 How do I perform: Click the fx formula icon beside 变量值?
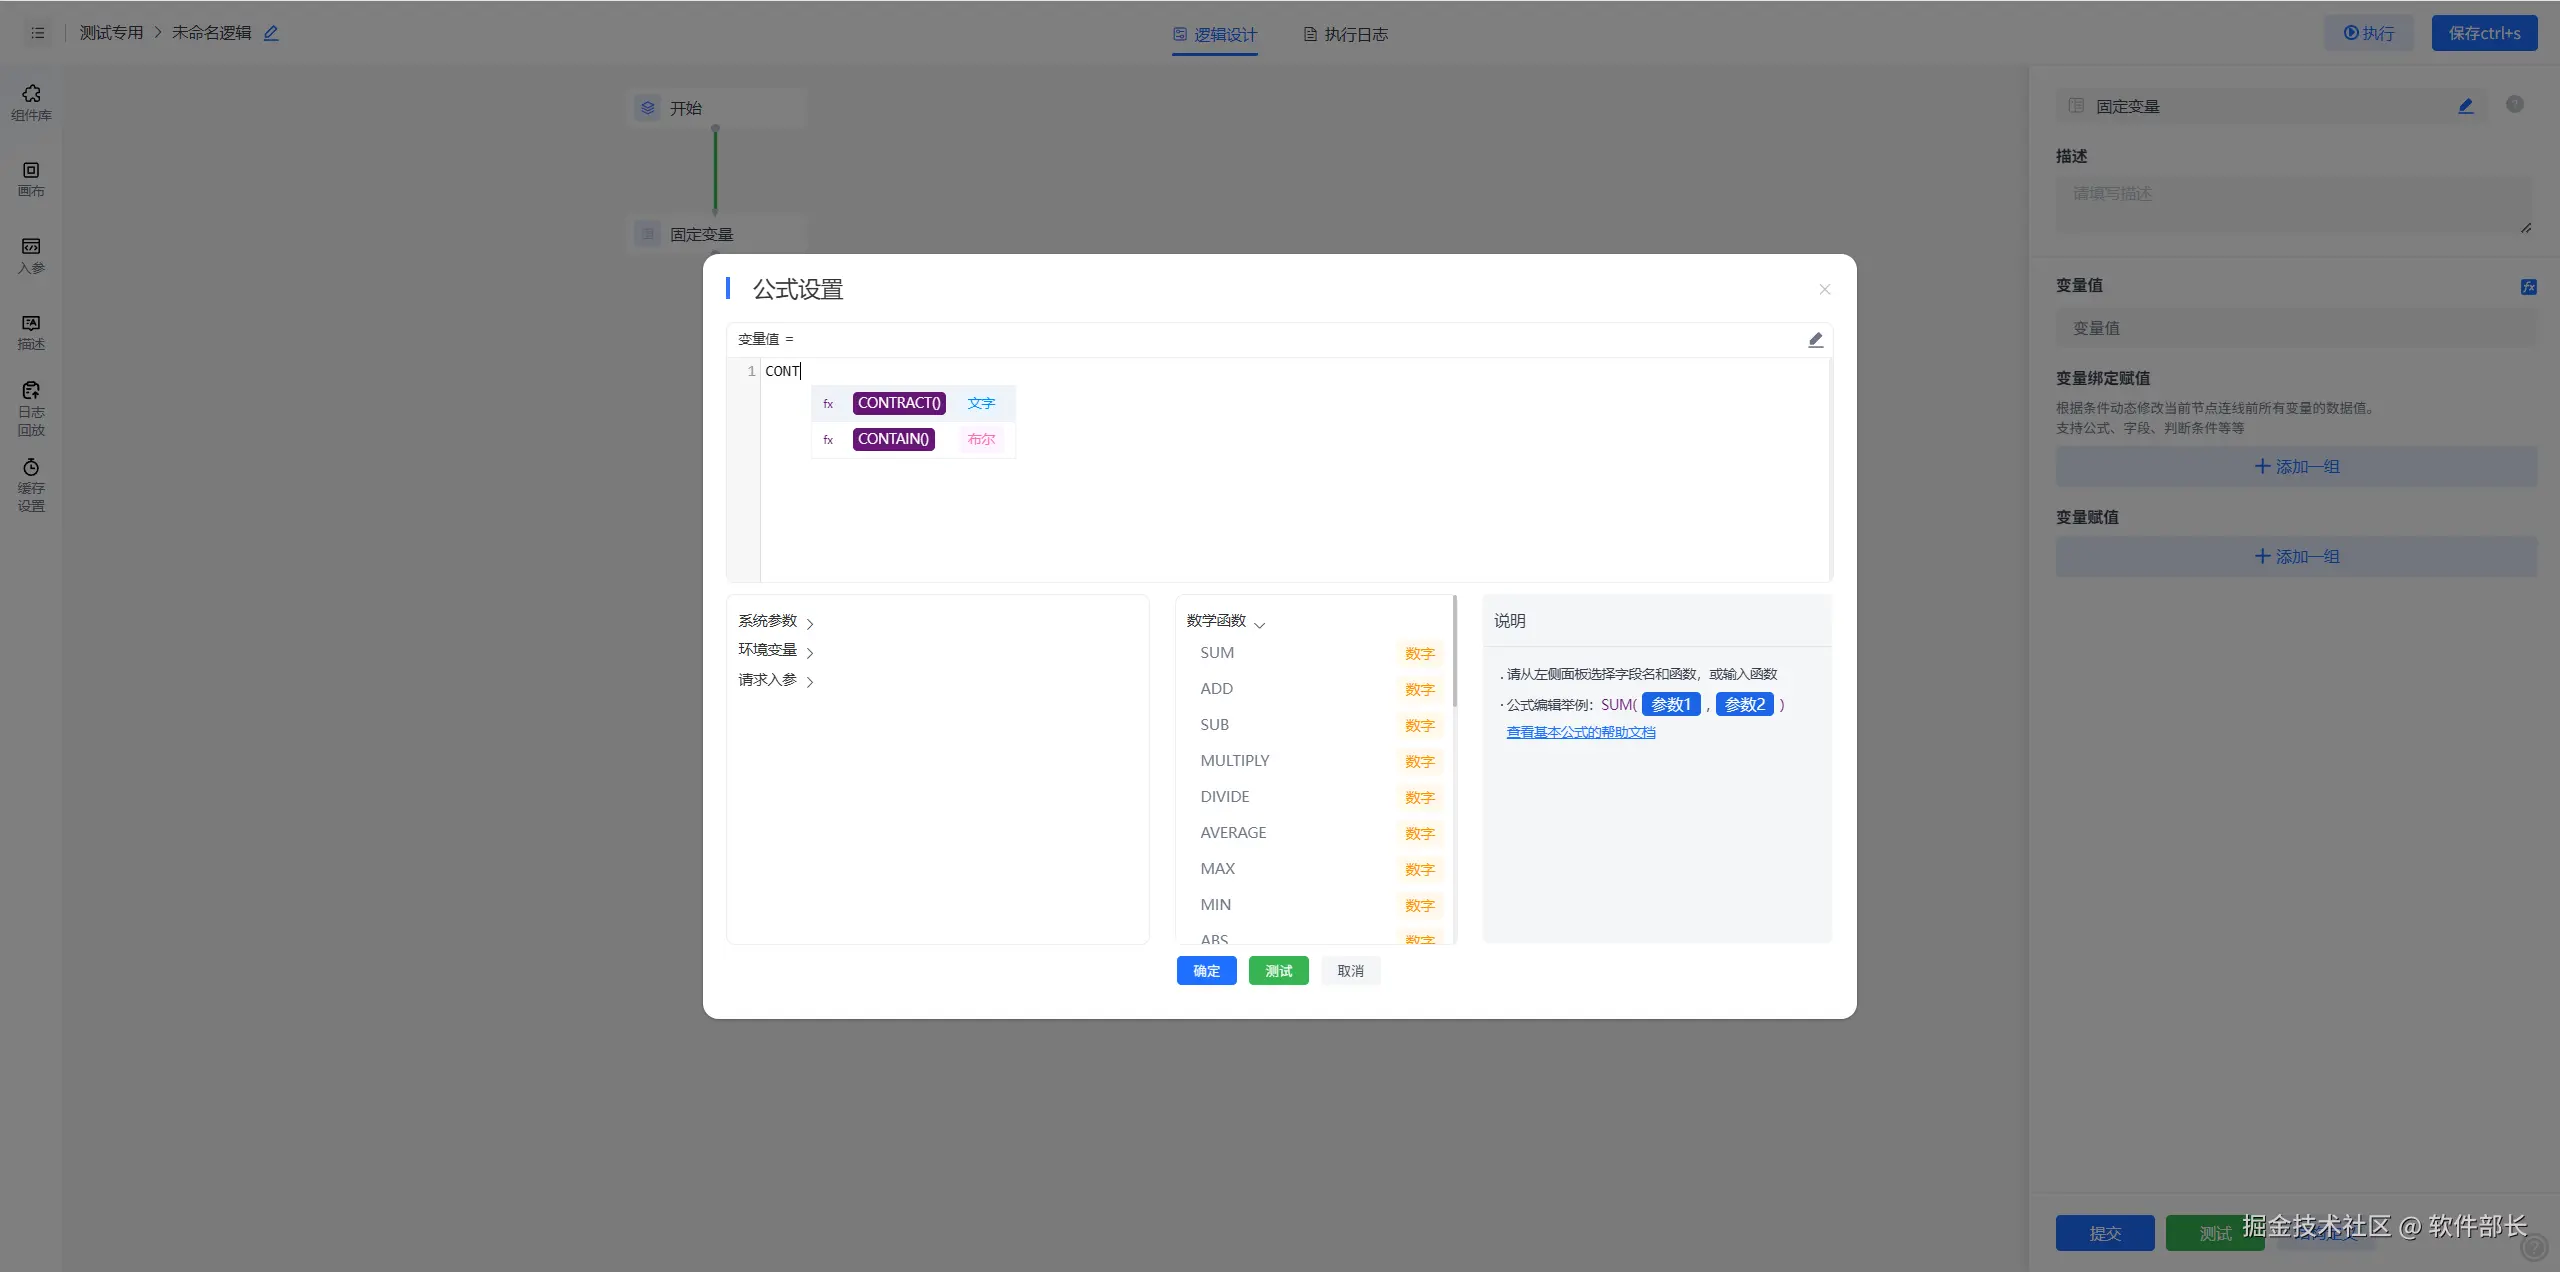click(x=2528, y=287)
